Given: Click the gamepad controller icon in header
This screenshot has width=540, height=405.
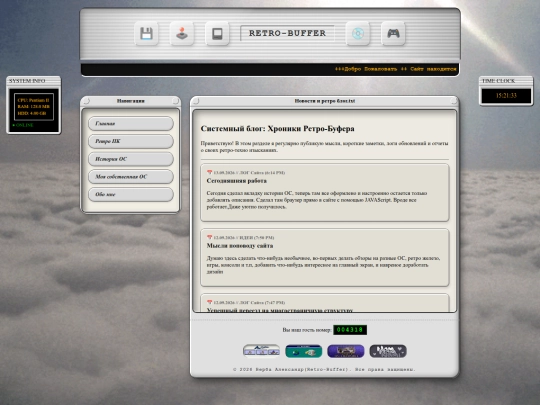Looking at the screenshot, I should click(393, 33).
